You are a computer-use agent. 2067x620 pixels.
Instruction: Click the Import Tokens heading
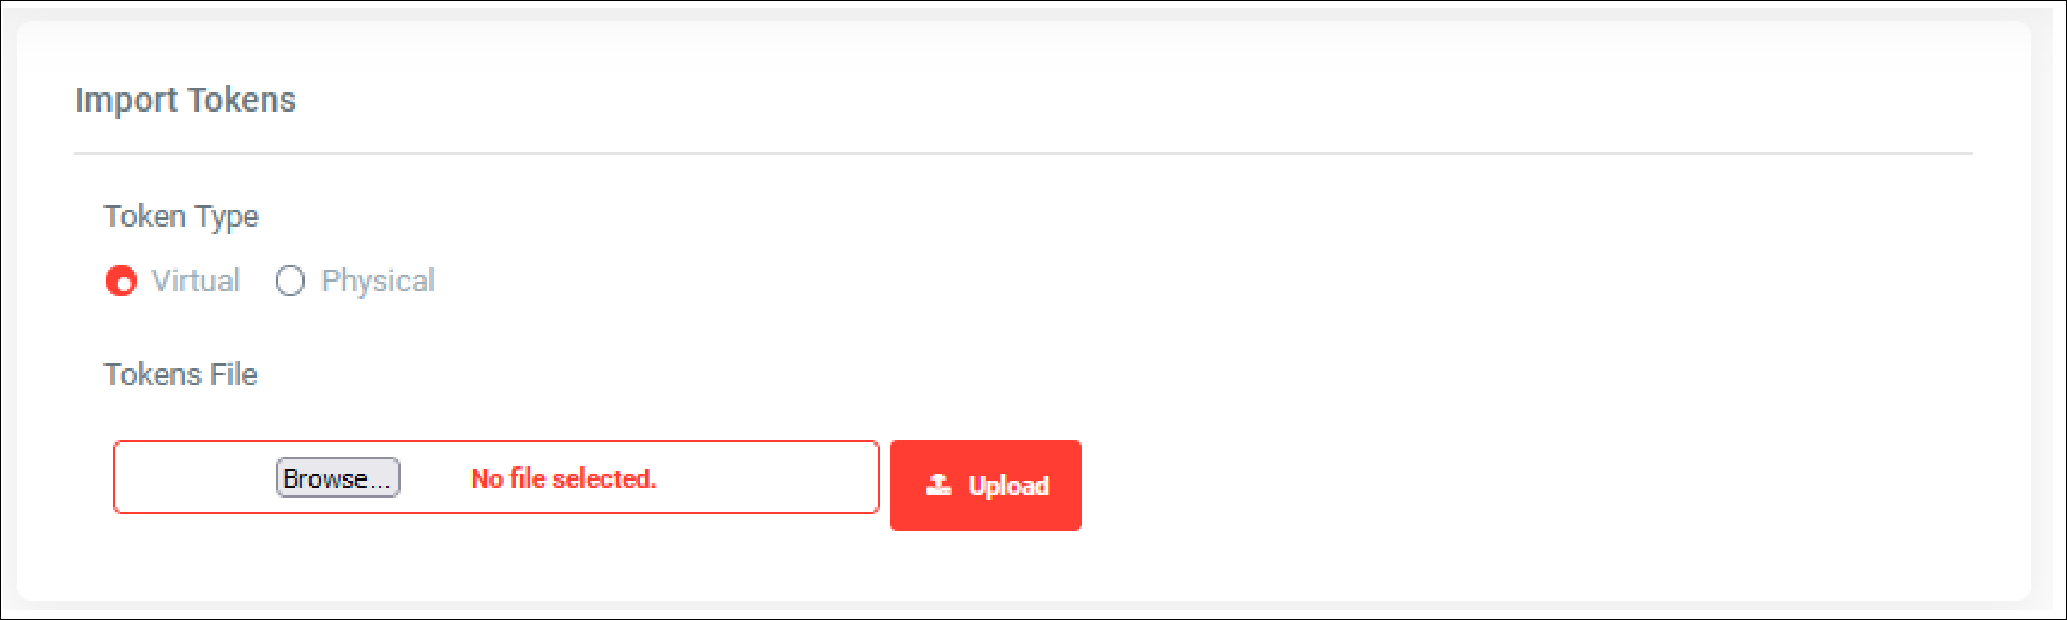186,100
